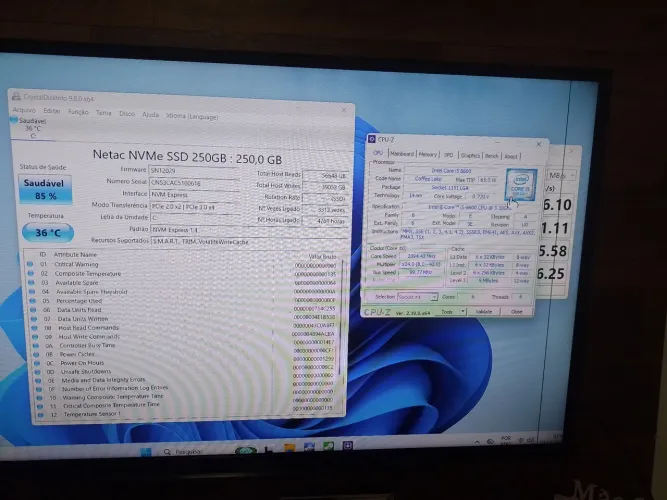
Task: Select the Media and Data Integrity Errors row
Action: 187,379
